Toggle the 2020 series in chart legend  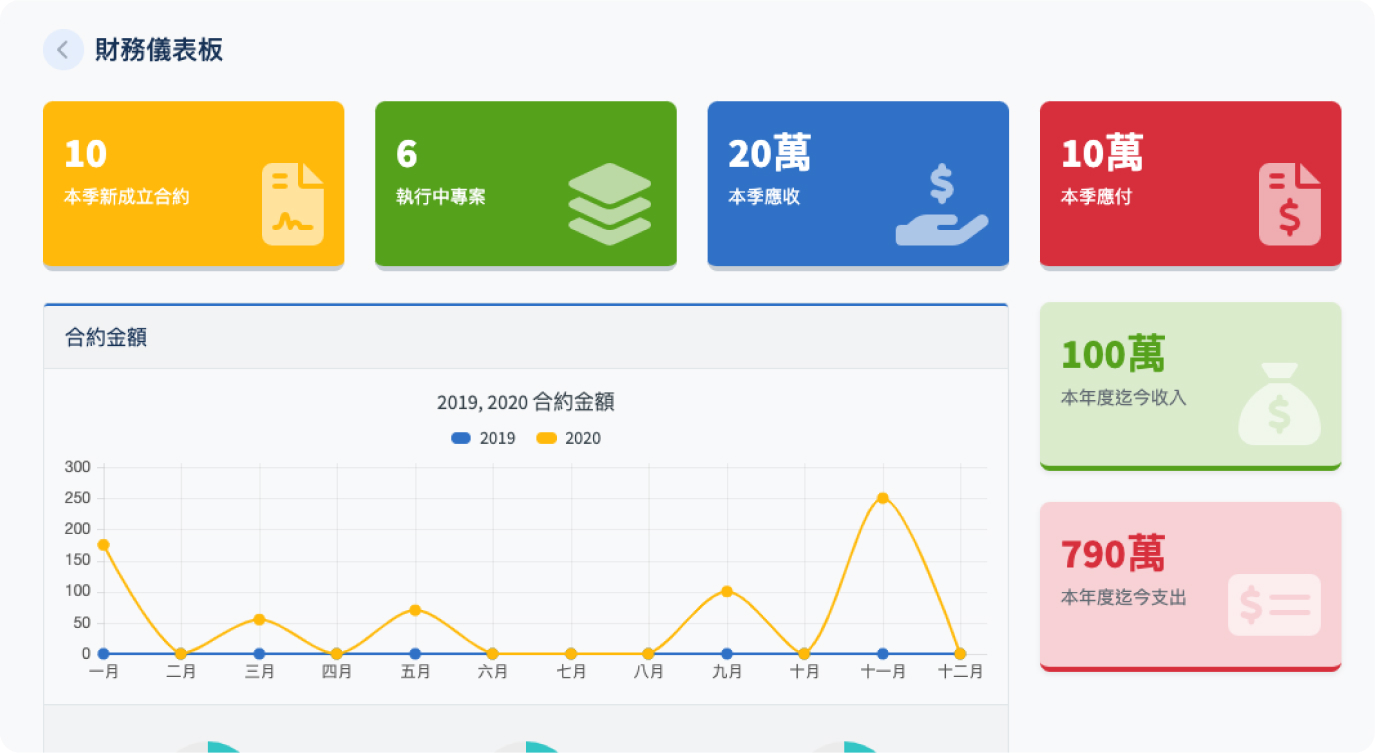point(568,438)
